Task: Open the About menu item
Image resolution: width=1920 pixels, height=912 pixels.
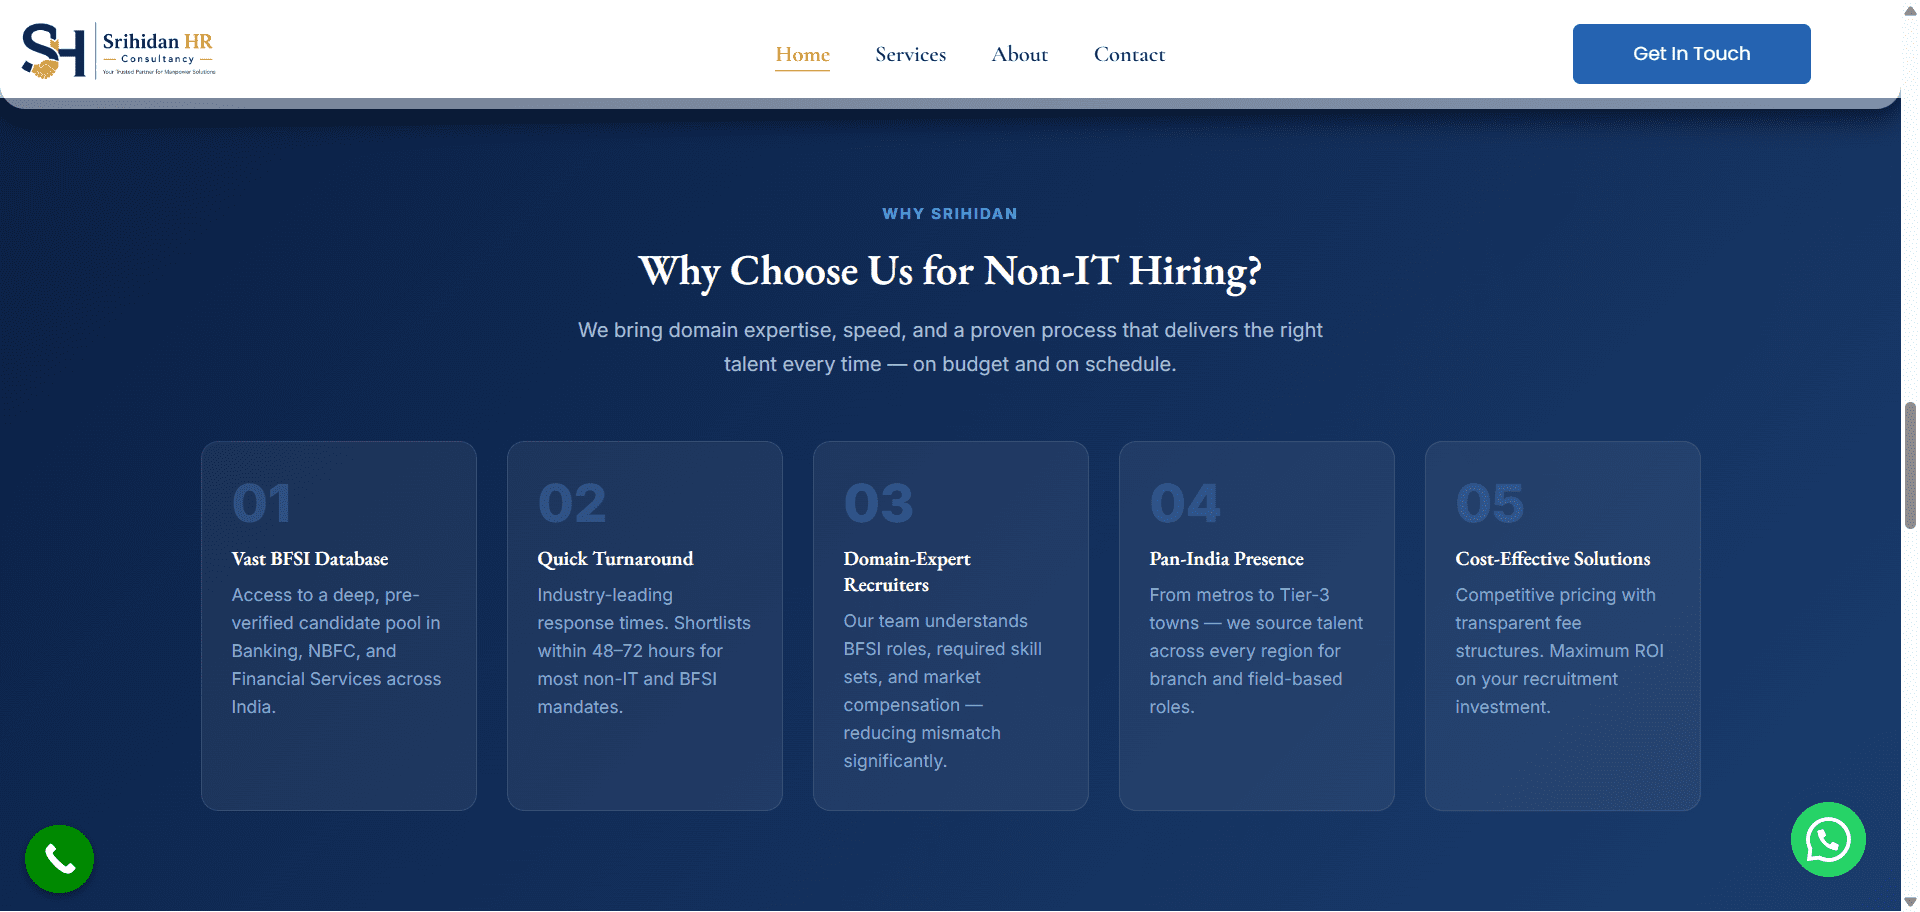Action: click(1019, 54)
